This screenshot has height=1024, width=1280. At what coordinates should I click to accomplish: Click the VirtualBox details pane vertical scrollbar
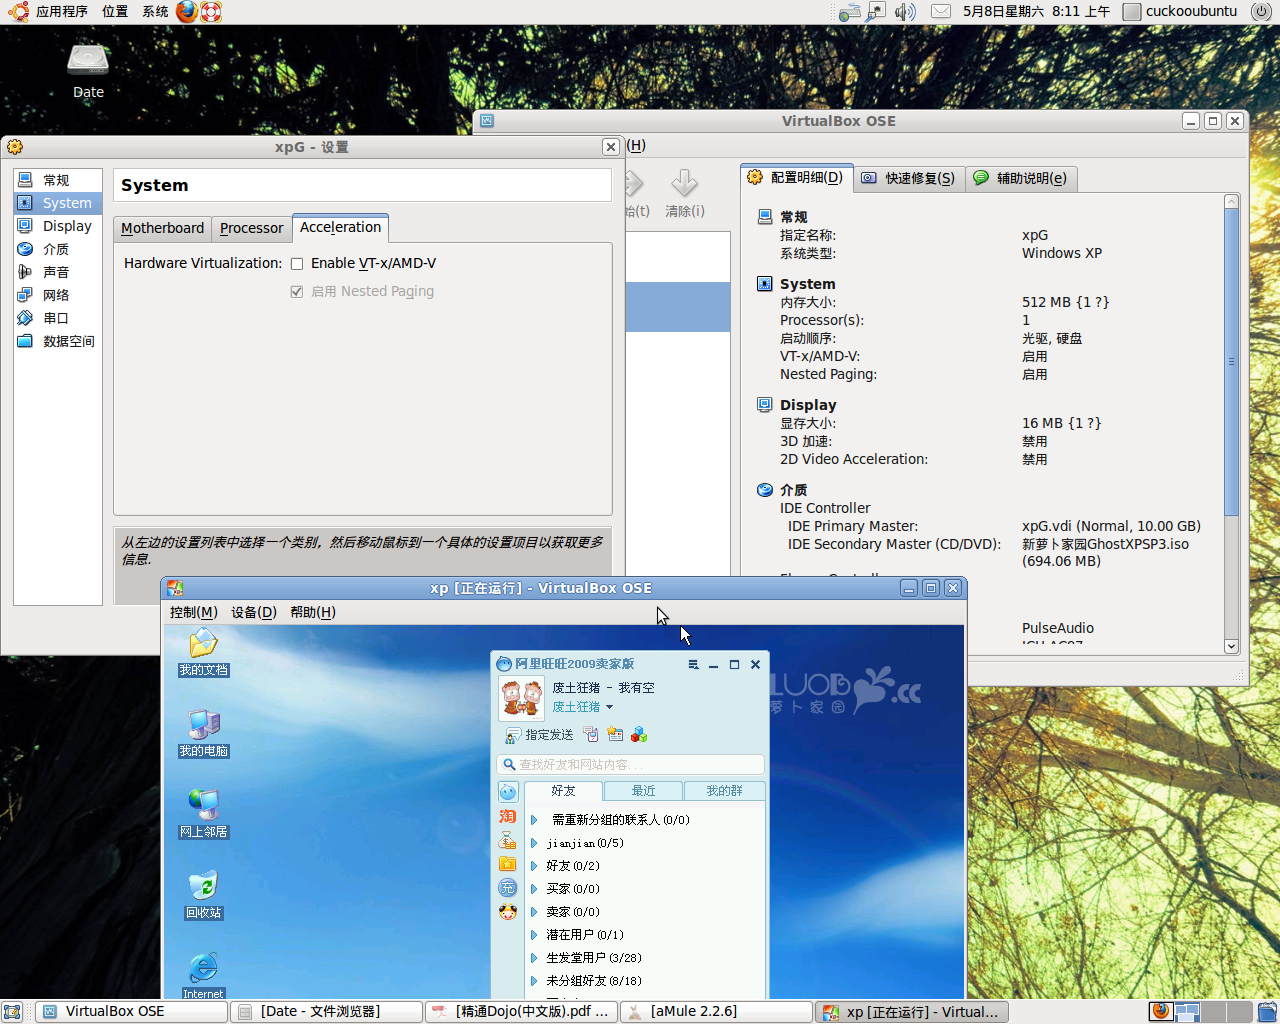pos(1232,424)
